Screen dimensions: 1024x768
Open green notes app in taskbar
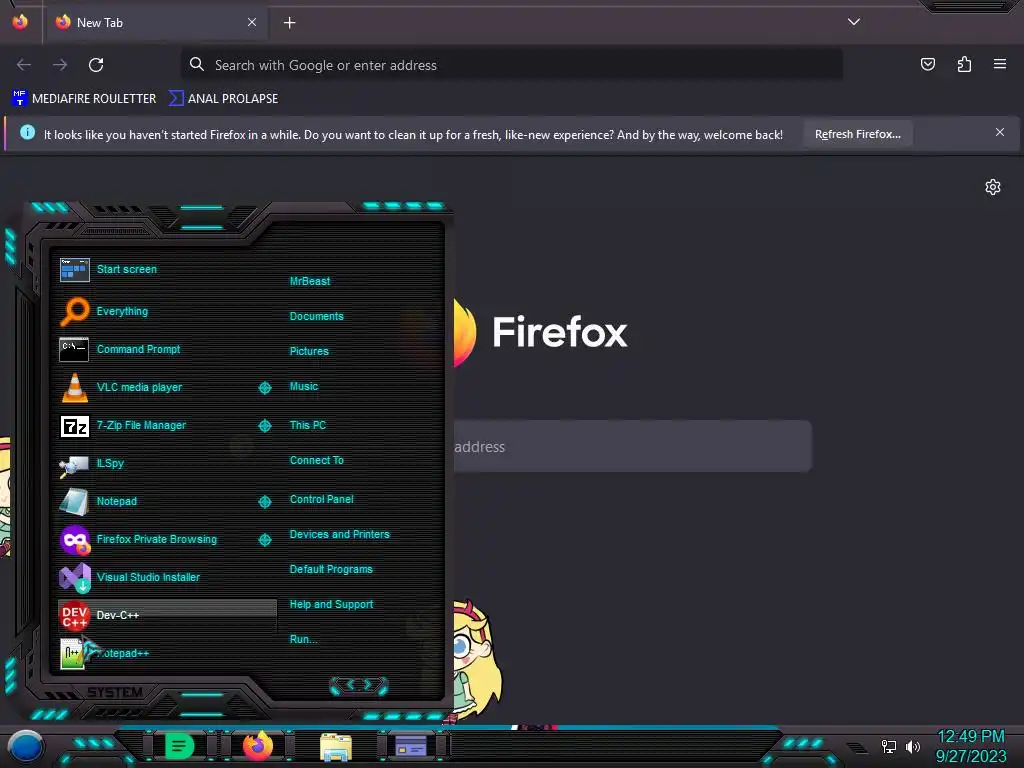pos(180,746)
